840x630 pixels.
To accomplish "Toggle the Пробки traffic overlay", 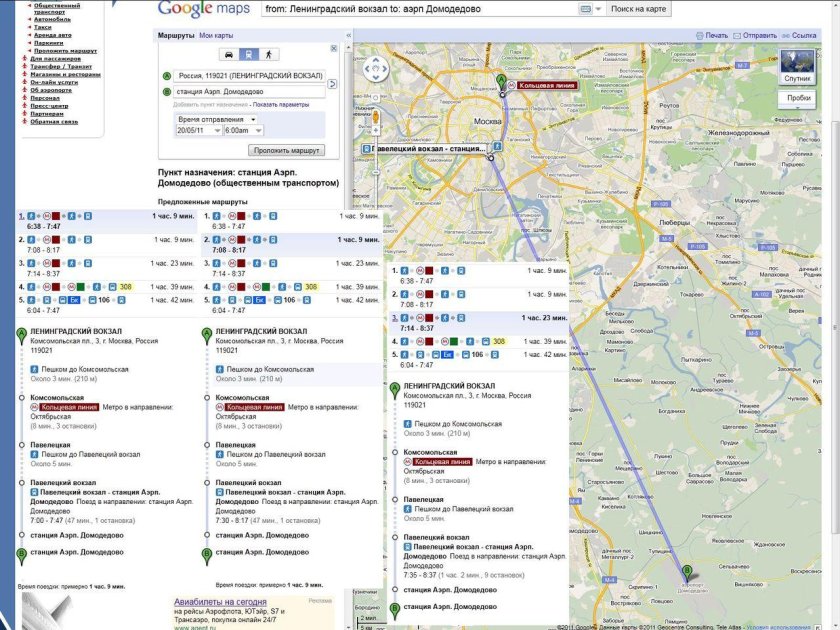I will click(x=799, y=98).
